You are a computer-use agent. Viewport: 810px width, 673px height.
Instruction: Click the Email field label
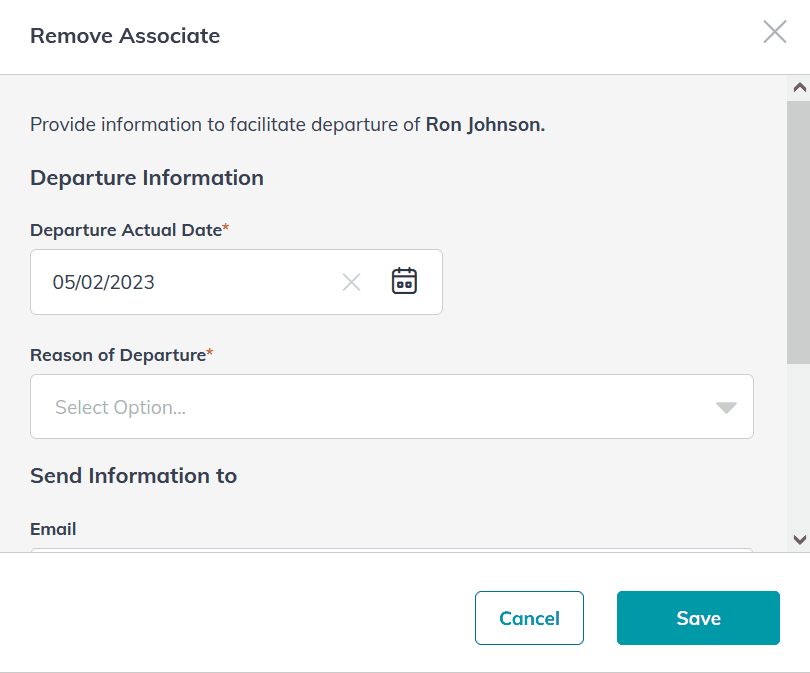click(53, 529)
